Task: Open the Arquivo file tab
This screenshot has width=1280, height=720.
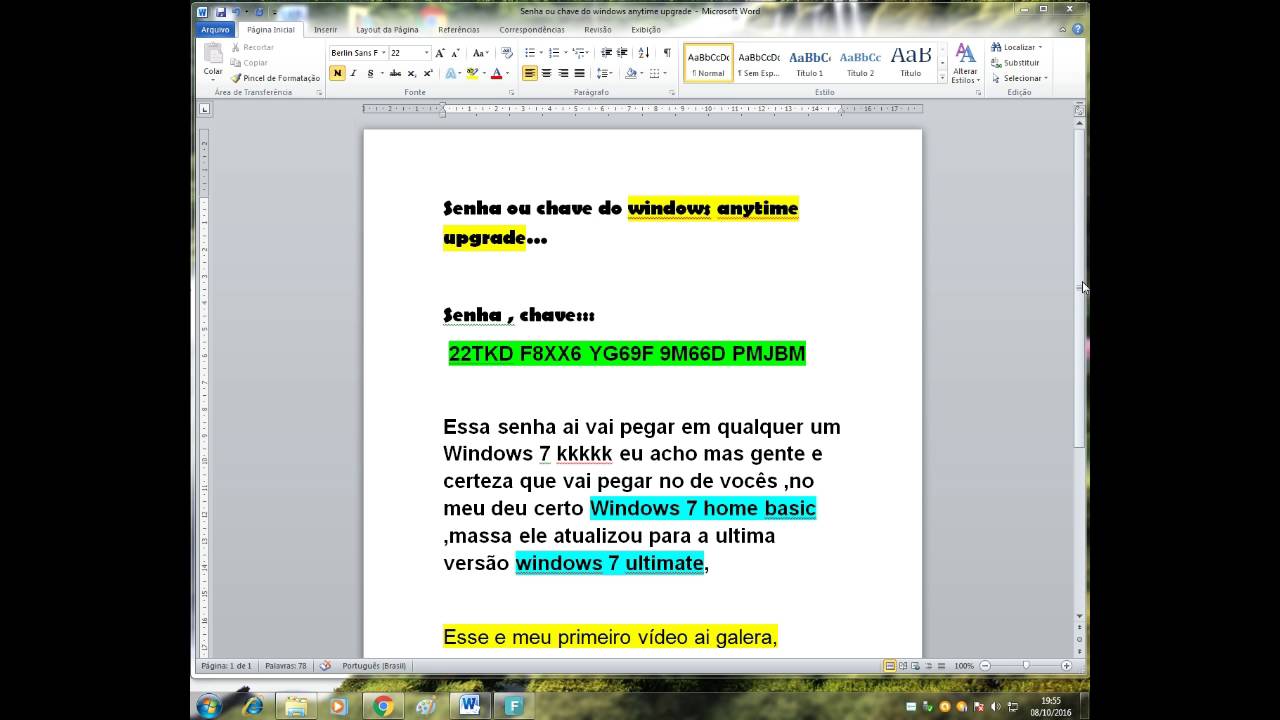Action: pos(215,30)
